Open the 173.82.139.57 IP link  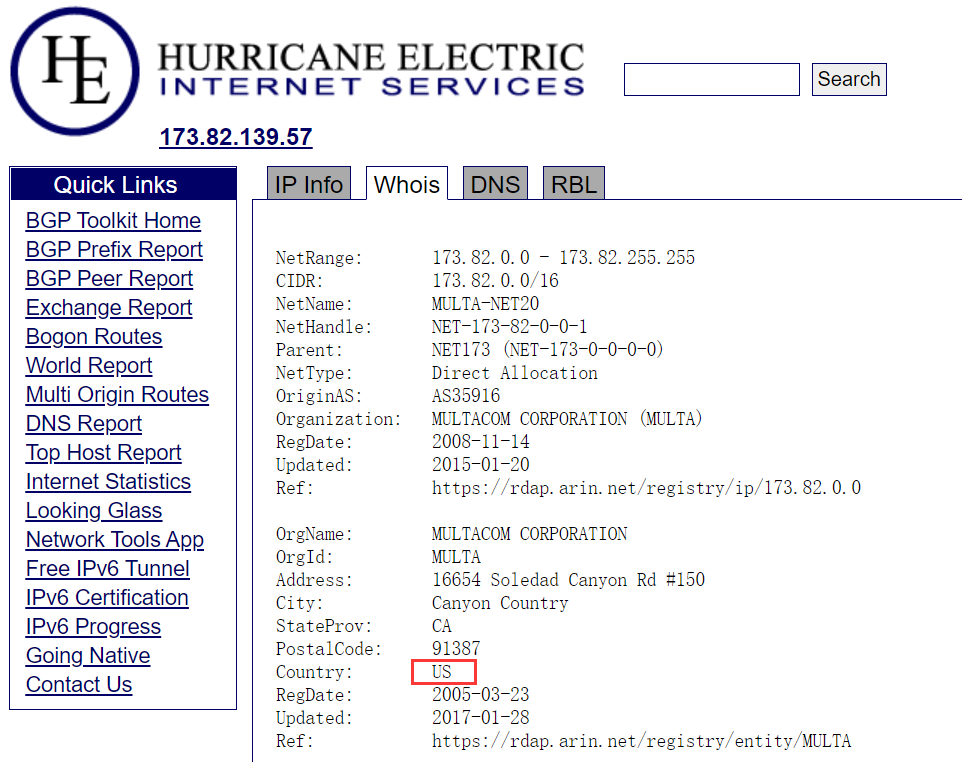(x=236, y=137)
